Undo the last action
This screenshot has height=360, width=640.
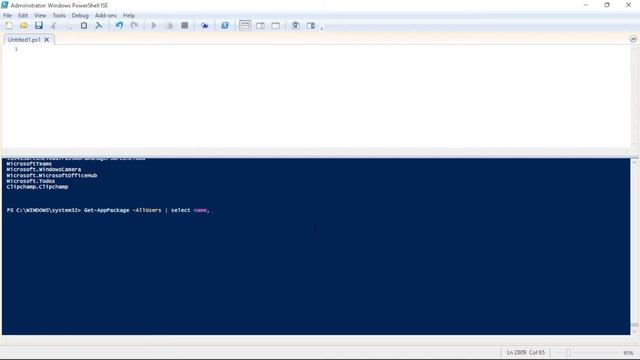119,25
